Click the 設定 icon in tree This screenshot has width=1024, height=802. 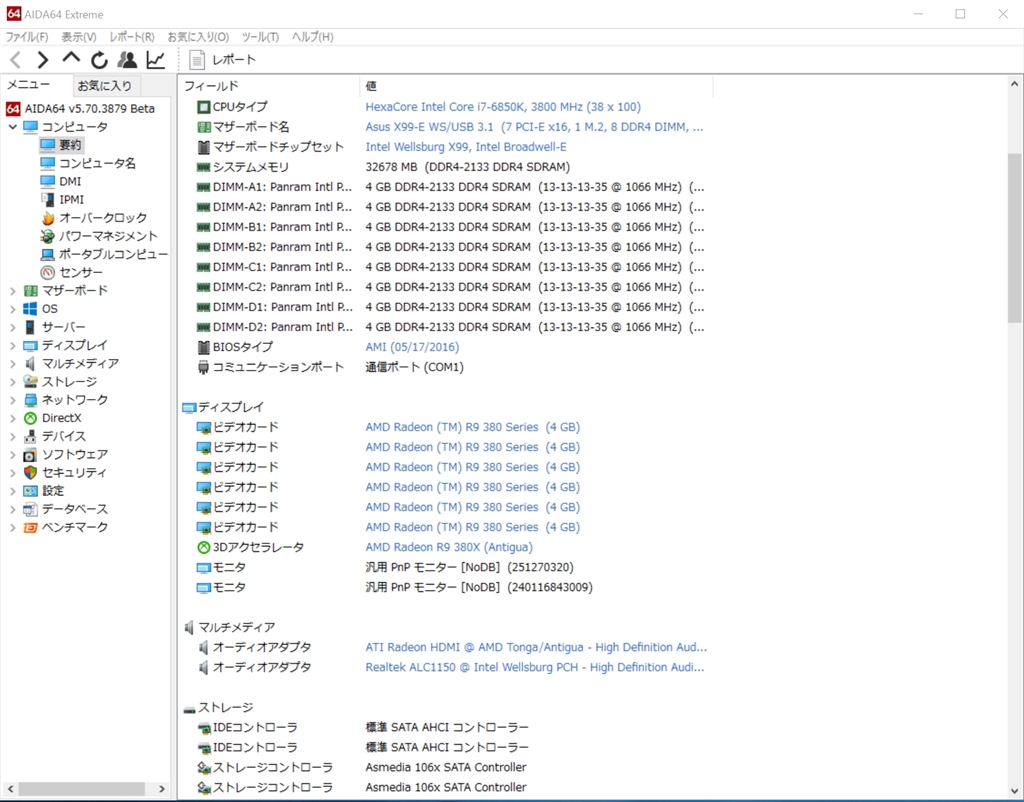30,491
